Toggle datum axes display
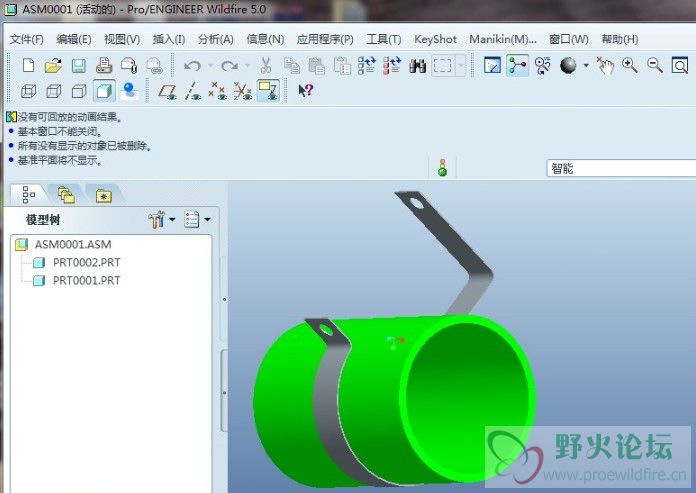696x493 pixels. click(193, 91)
